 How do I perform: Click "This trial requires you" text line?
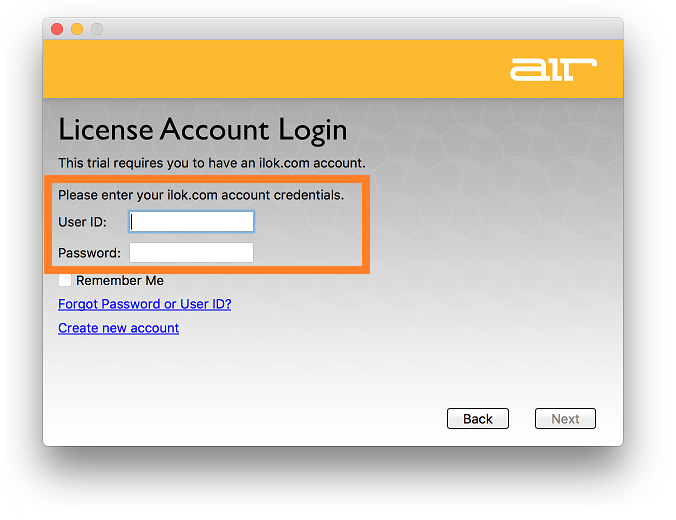(212, 163)
